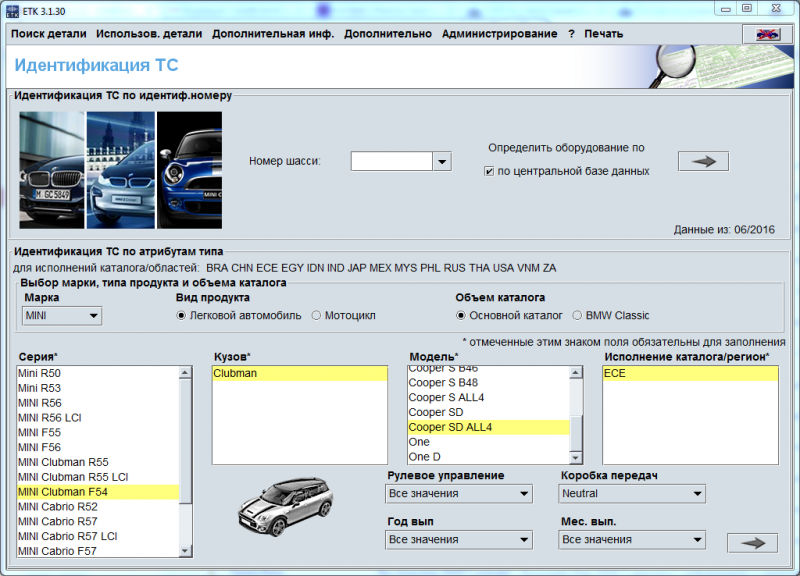The width and height of the screenshot is (800, 576).
Task: Select the Основной каталог radio button
Action: (x=460, y=315)
